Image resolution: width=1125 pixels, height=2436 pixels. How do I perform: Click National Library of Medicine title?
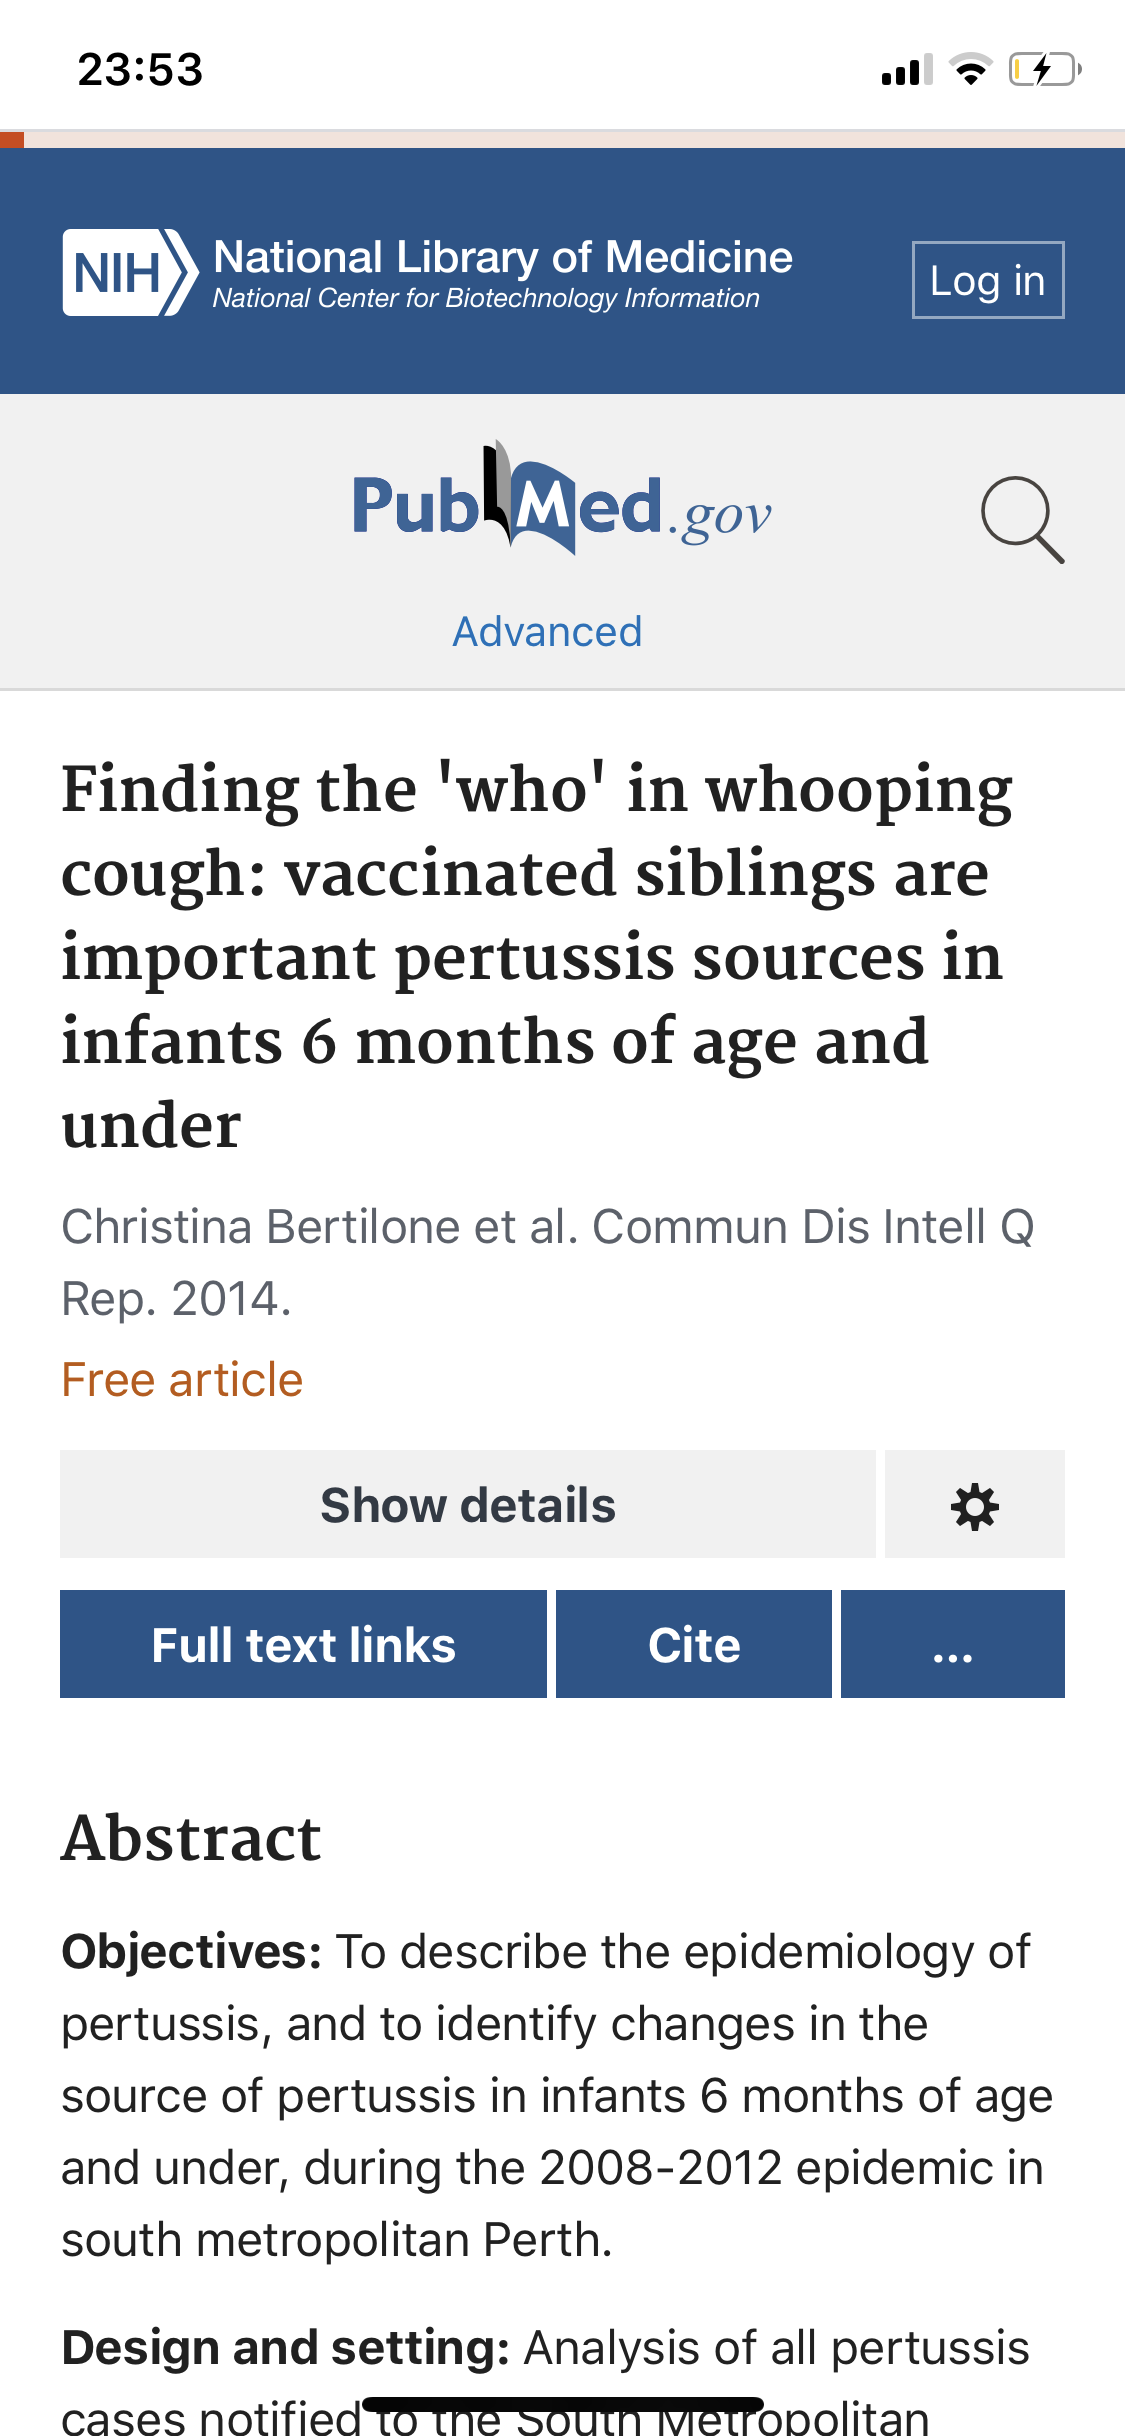tap(503, 258)
